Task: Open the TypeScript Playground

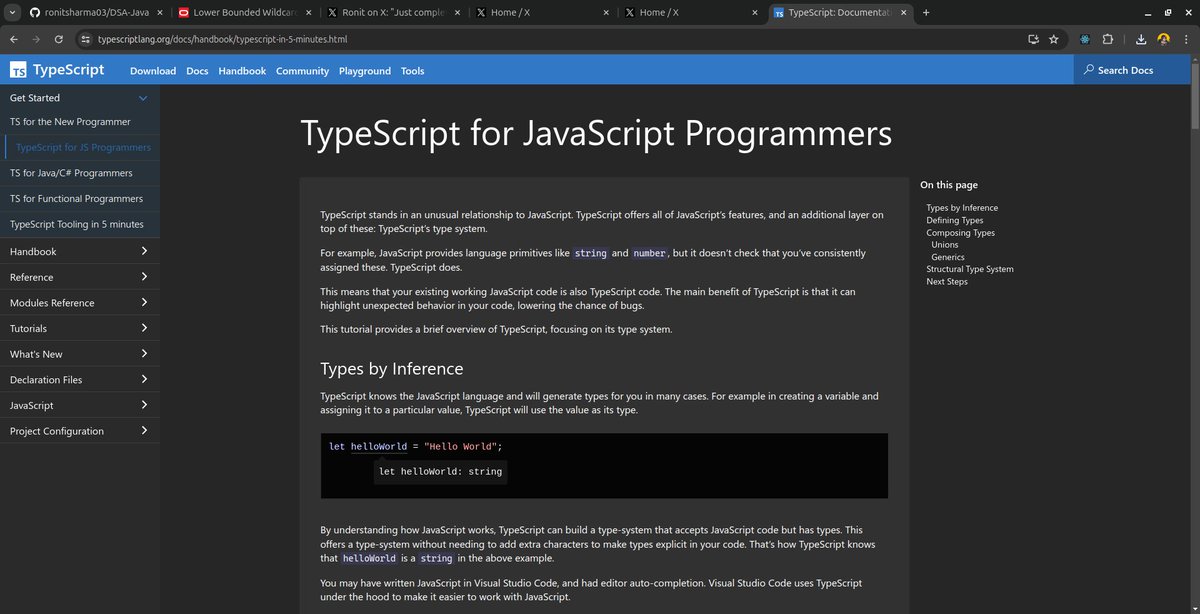Action: [365, 71]
